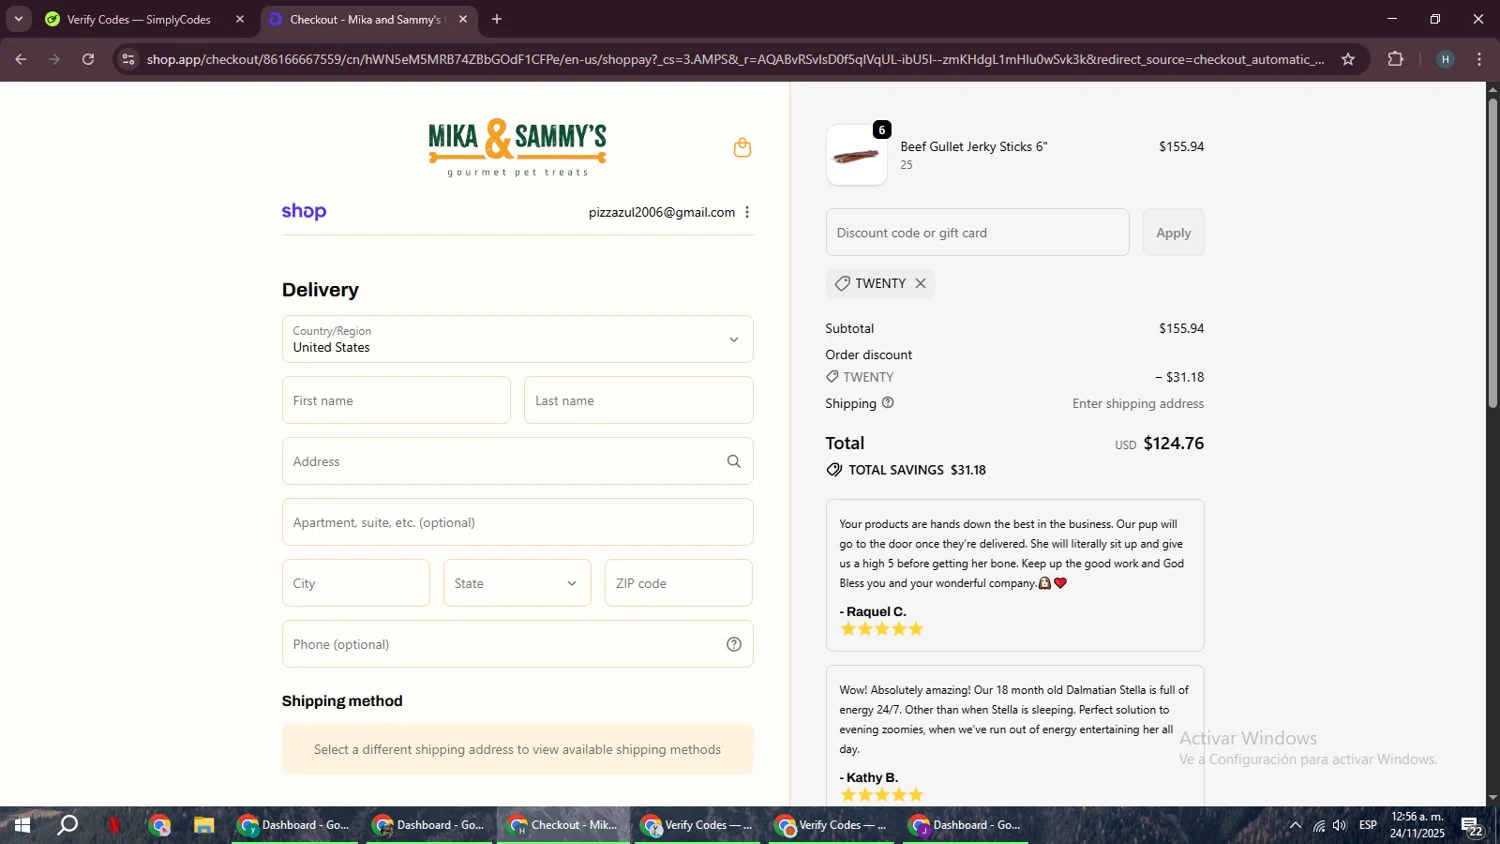Viewport: 1500px width, 844px height.
Task: Open pinned Chrome icon in taskbar
Action: point(160,825)
